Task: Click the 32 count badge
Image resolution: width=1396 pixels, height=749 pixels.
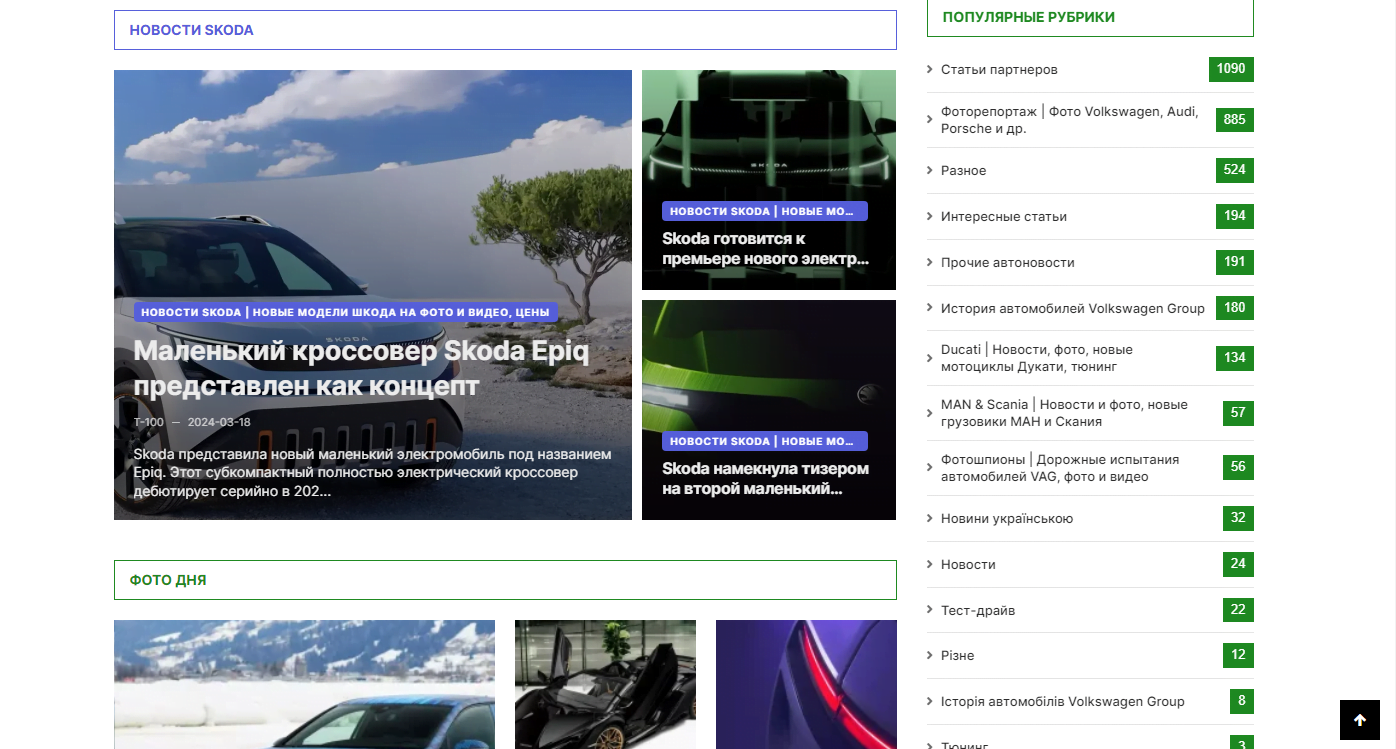Action: pos(1238,518)
